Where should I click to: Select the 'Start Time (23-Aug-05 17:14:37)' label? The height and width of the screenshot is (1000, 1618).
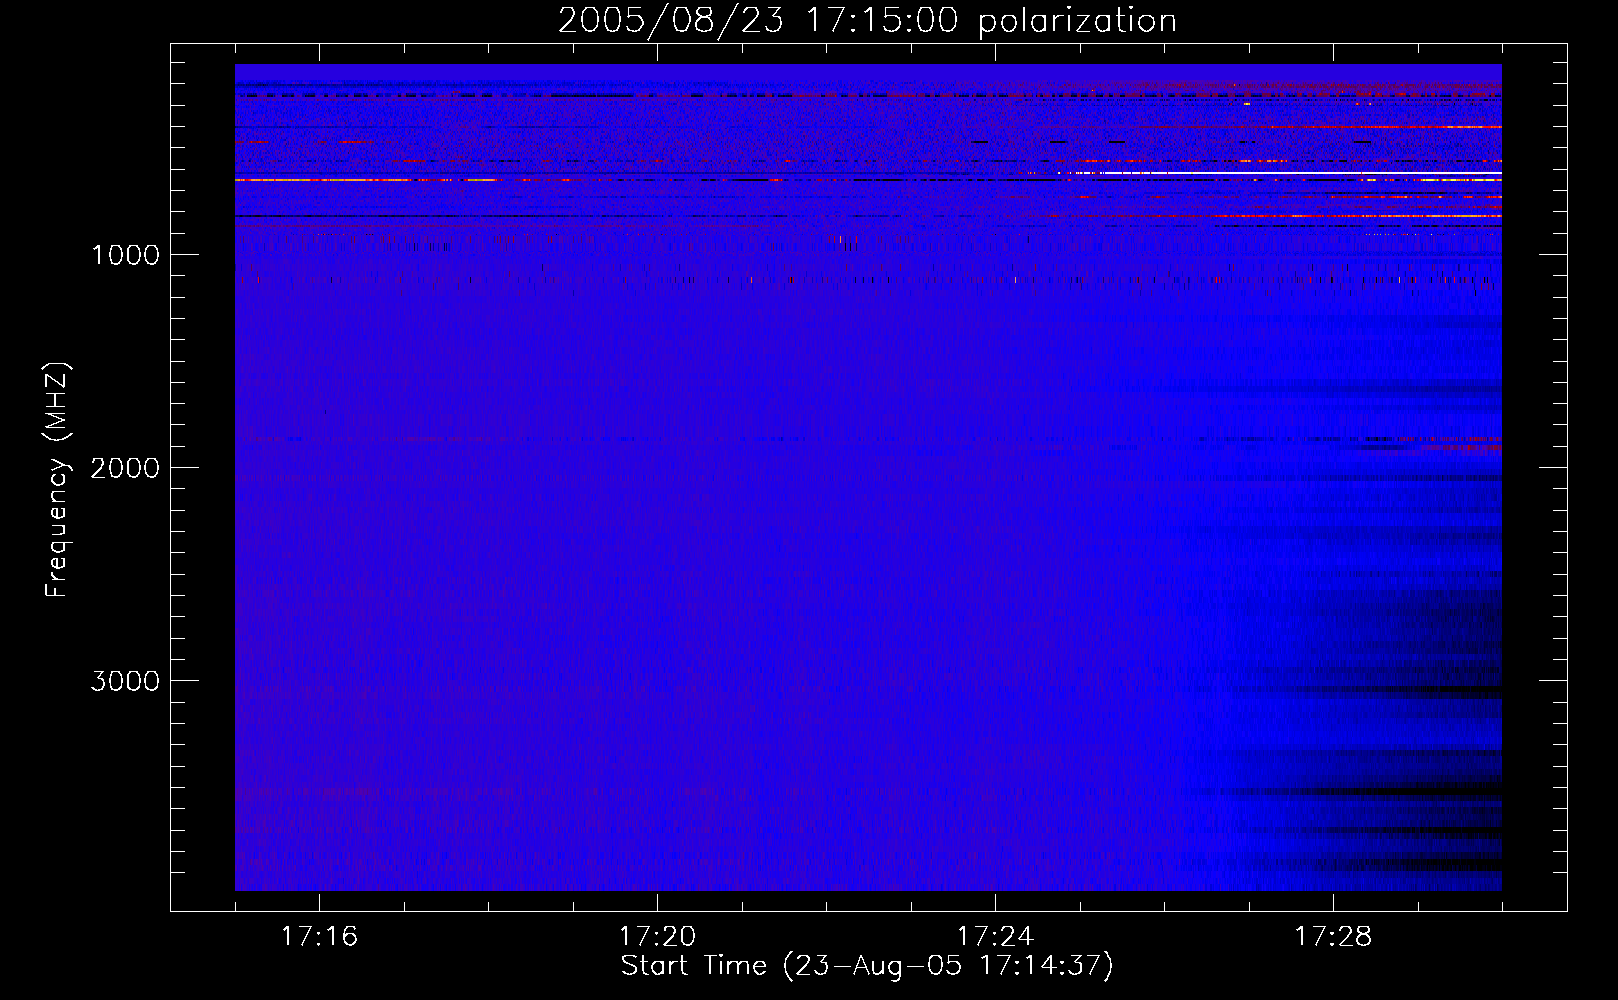[867, 966]
